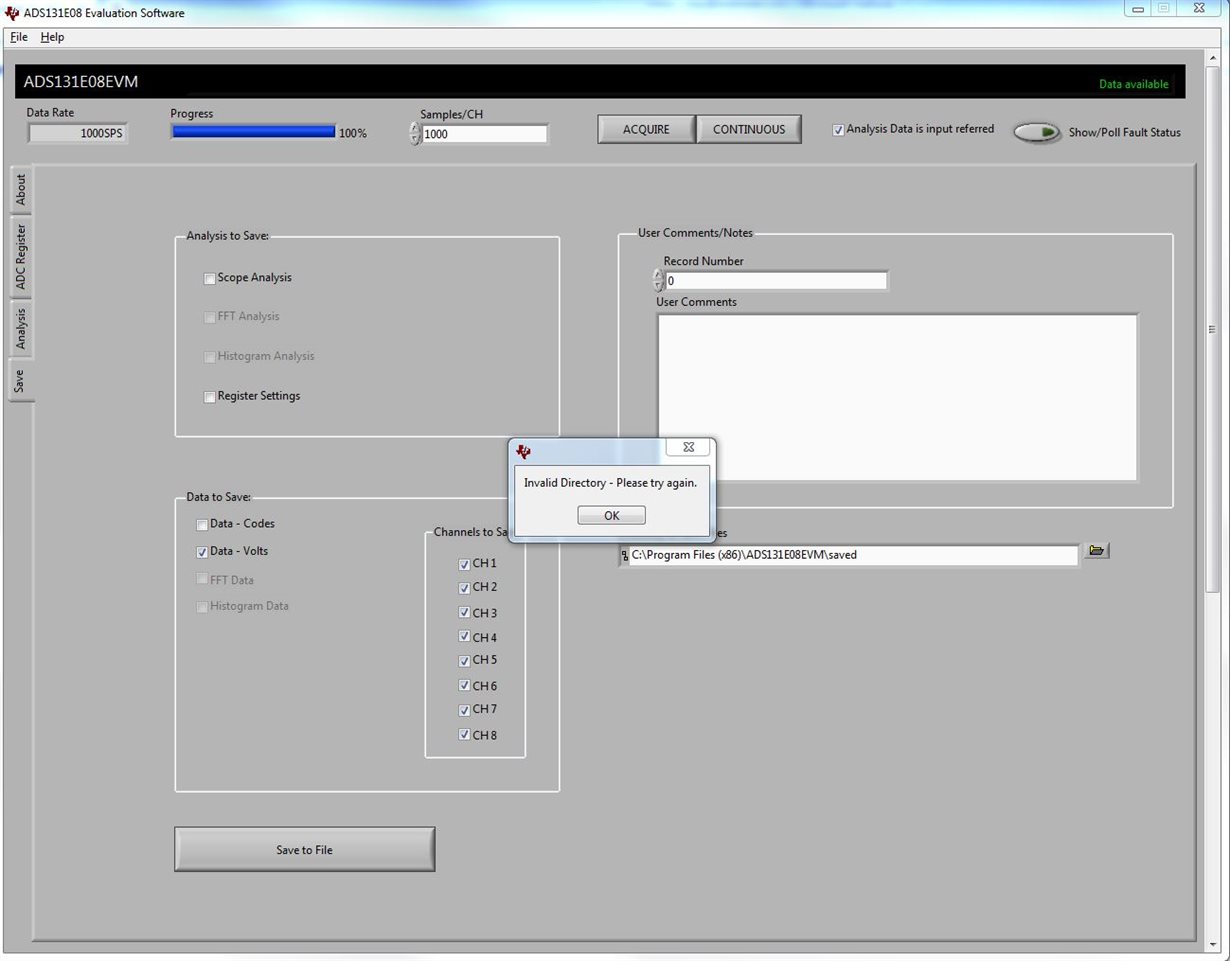This screenshot has height=961, width=1230.
Task: Uncheck the CH 8 channel checkbox
Action: point(464,735)
